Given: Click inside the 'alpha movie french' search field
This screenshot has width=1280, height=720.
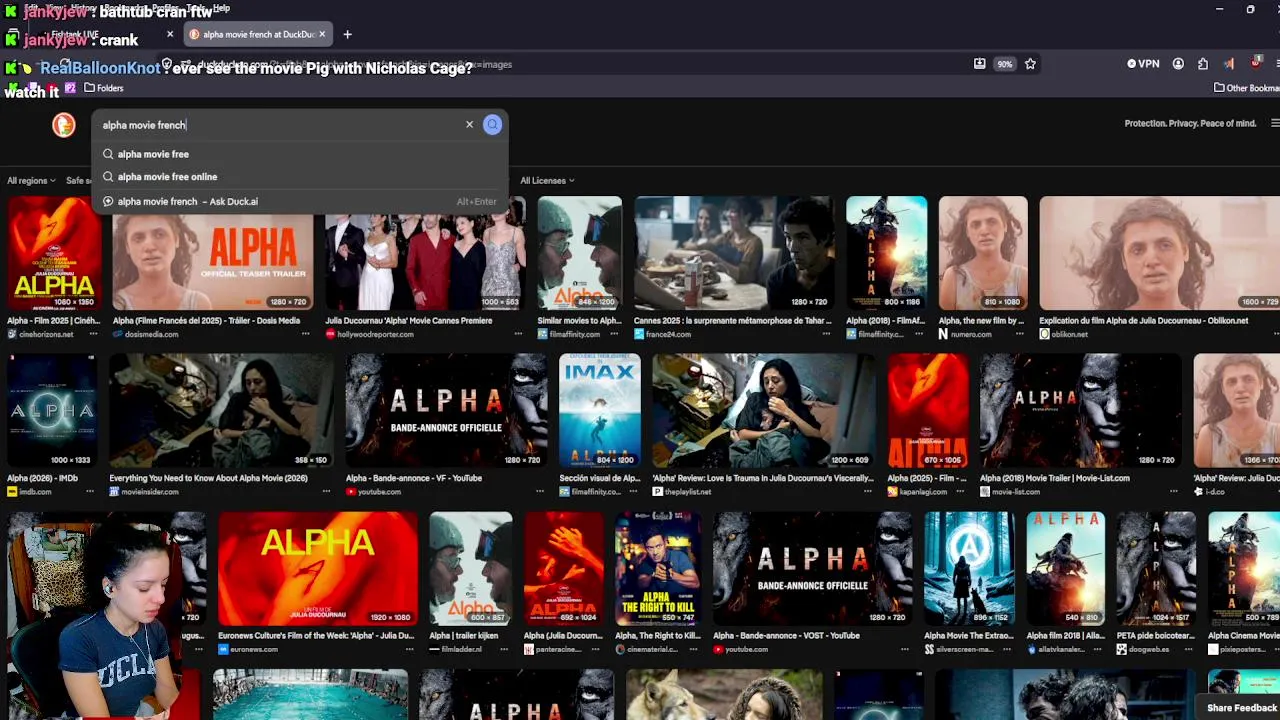Looking at the screenshot, I should (280, 125).
